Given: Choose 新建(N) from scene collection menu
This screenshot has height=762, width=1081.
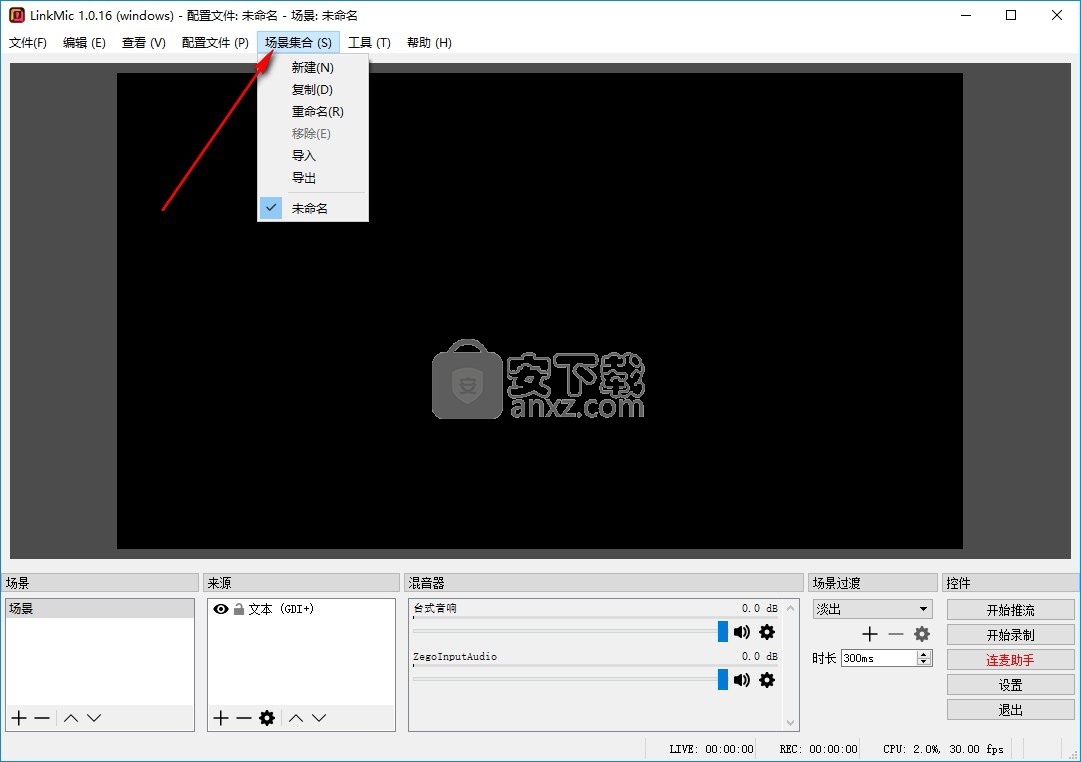Looking at the screenshot, I should [x=313, y=68].
